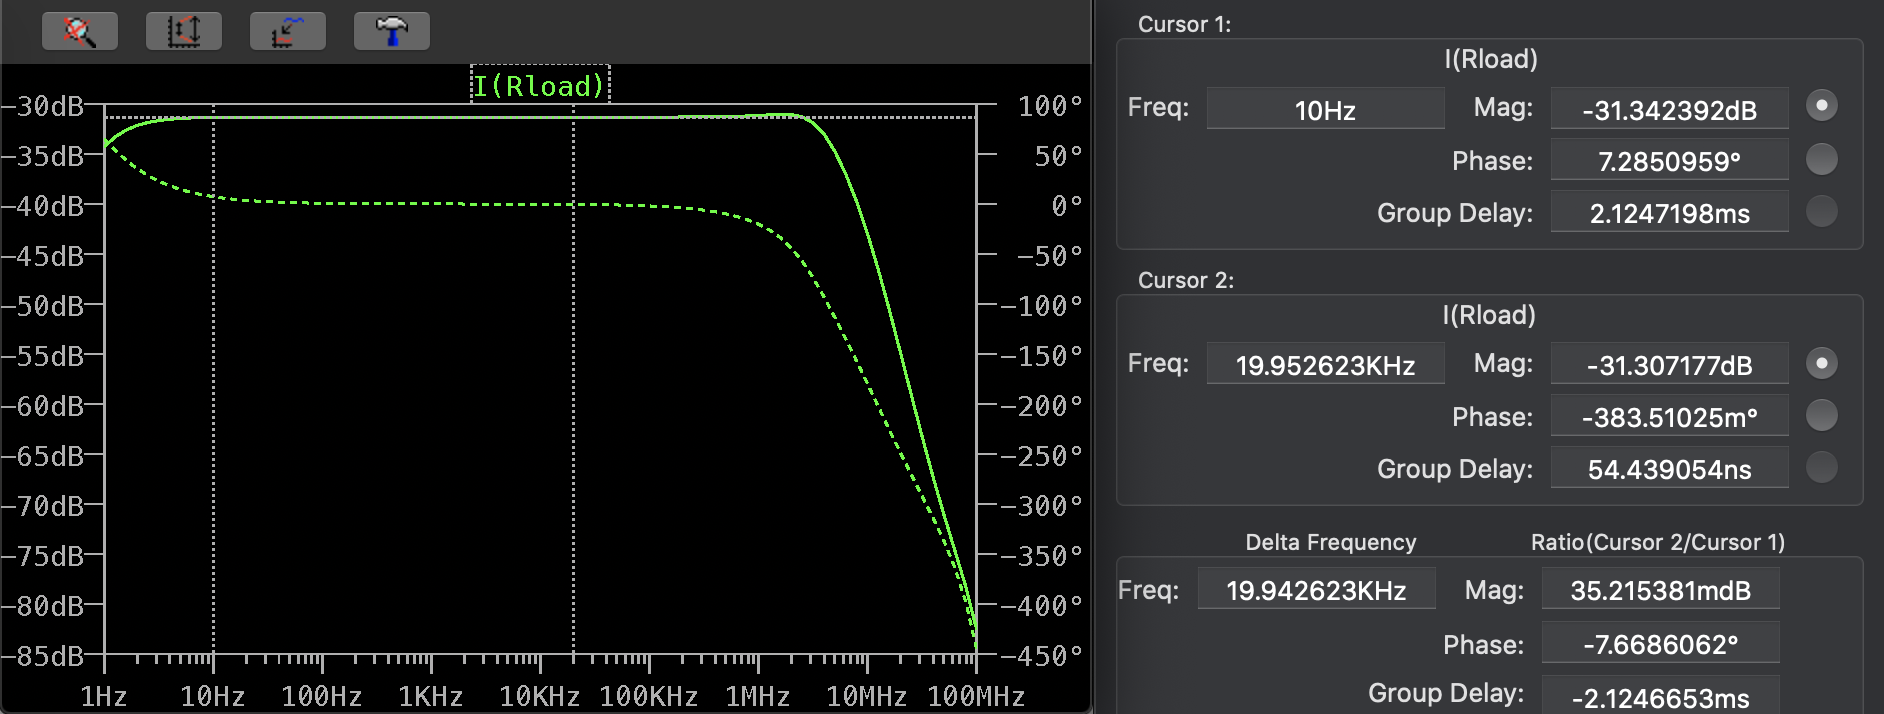Click the Ratio(Cursor 2/Cursor 1) heading

click(1657, 542)
